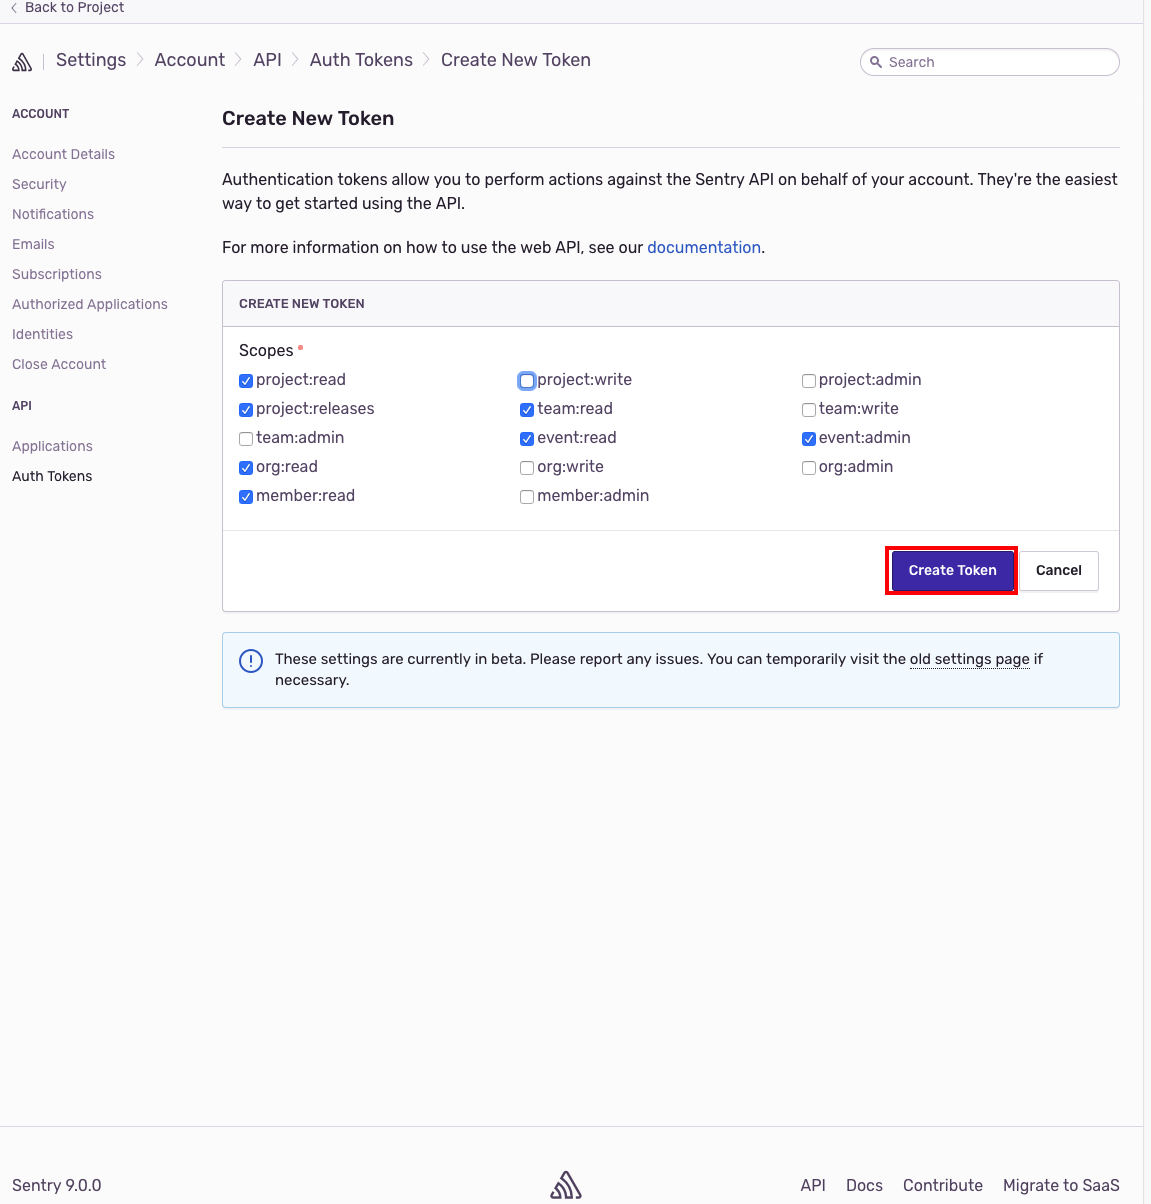Open Subscriptions in sidebar
This screenshot has height=1204, width=1151.
point(57,274)
